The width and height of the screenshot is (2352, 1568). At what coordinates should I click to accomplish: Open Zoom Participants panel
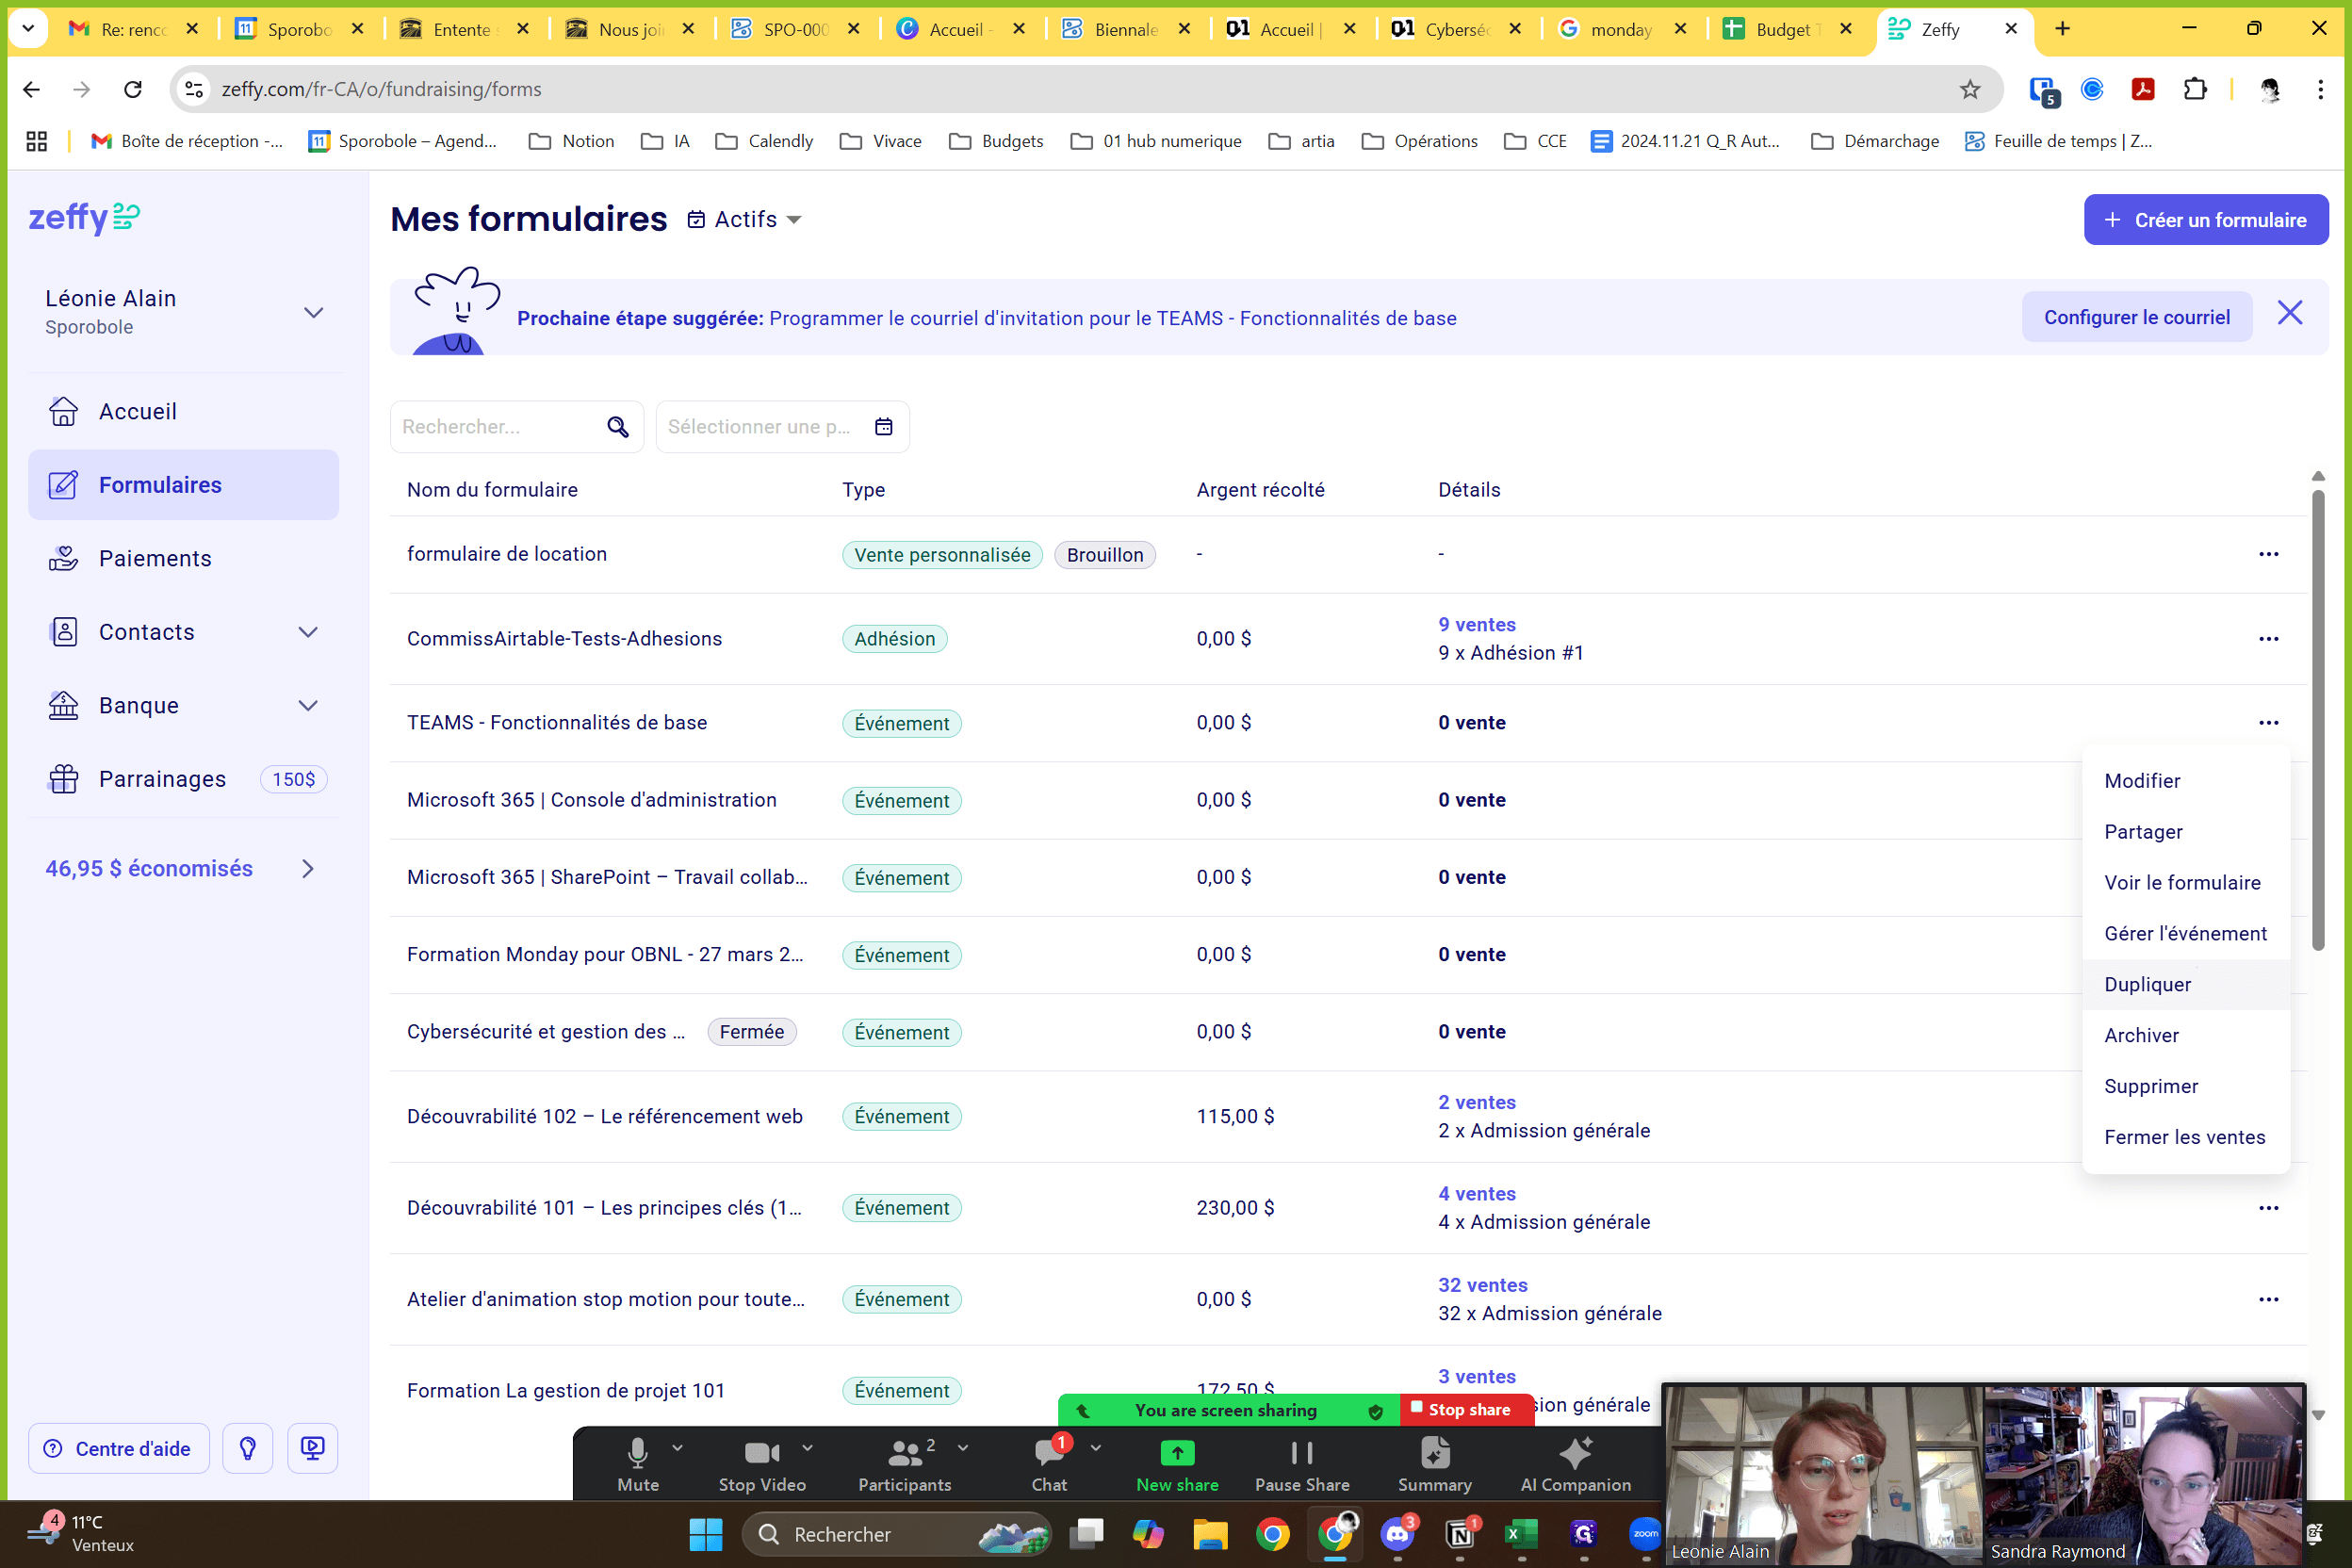904,1464
